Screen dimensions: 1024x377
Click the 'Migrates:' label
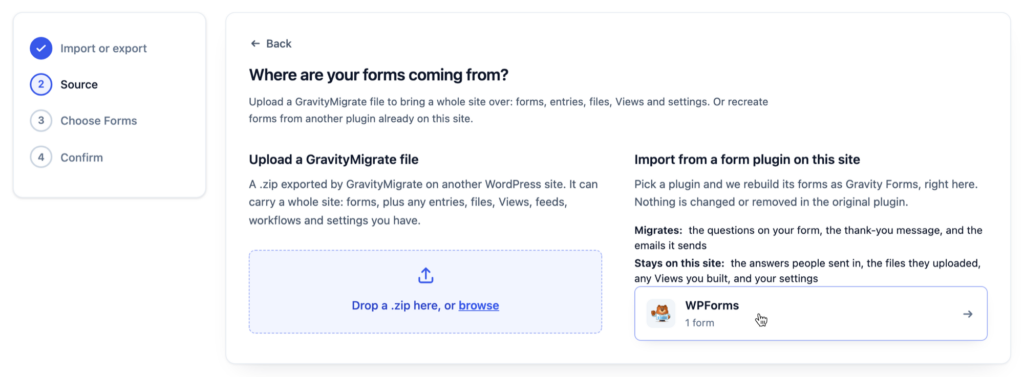pyautogui.click(x=658, y=231)
